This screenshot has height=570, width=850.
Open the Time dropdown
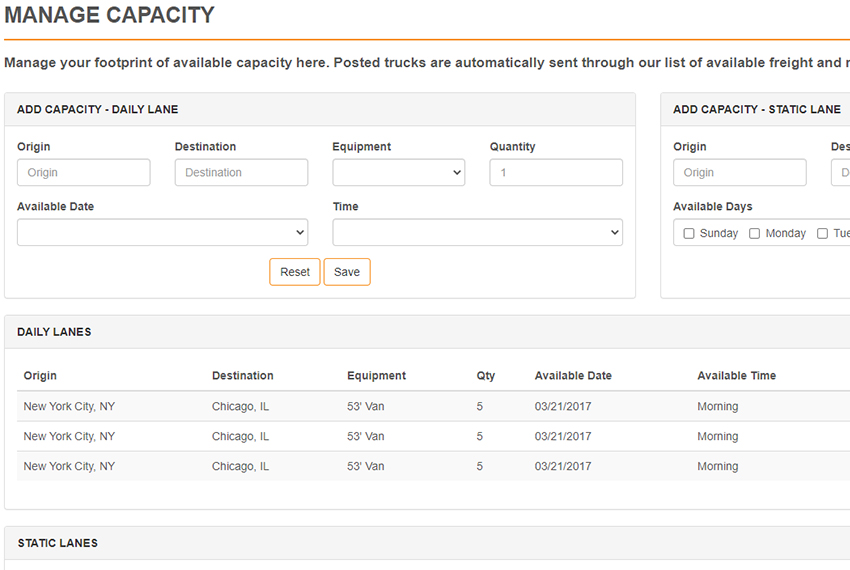[478, 232]
